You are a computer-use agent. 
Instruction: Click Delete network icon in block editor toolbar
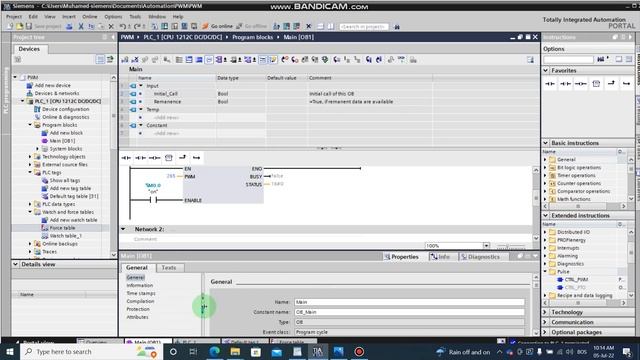pyautogui.click(x=135, y=60)
